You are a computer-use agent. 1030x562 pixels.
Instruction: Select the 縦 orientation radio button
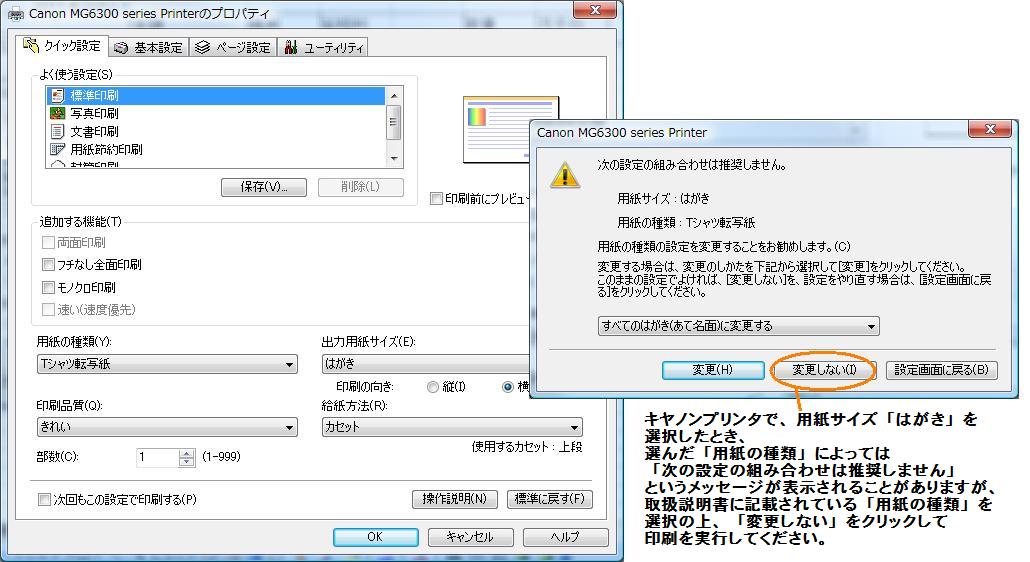[x=432, y=387]
